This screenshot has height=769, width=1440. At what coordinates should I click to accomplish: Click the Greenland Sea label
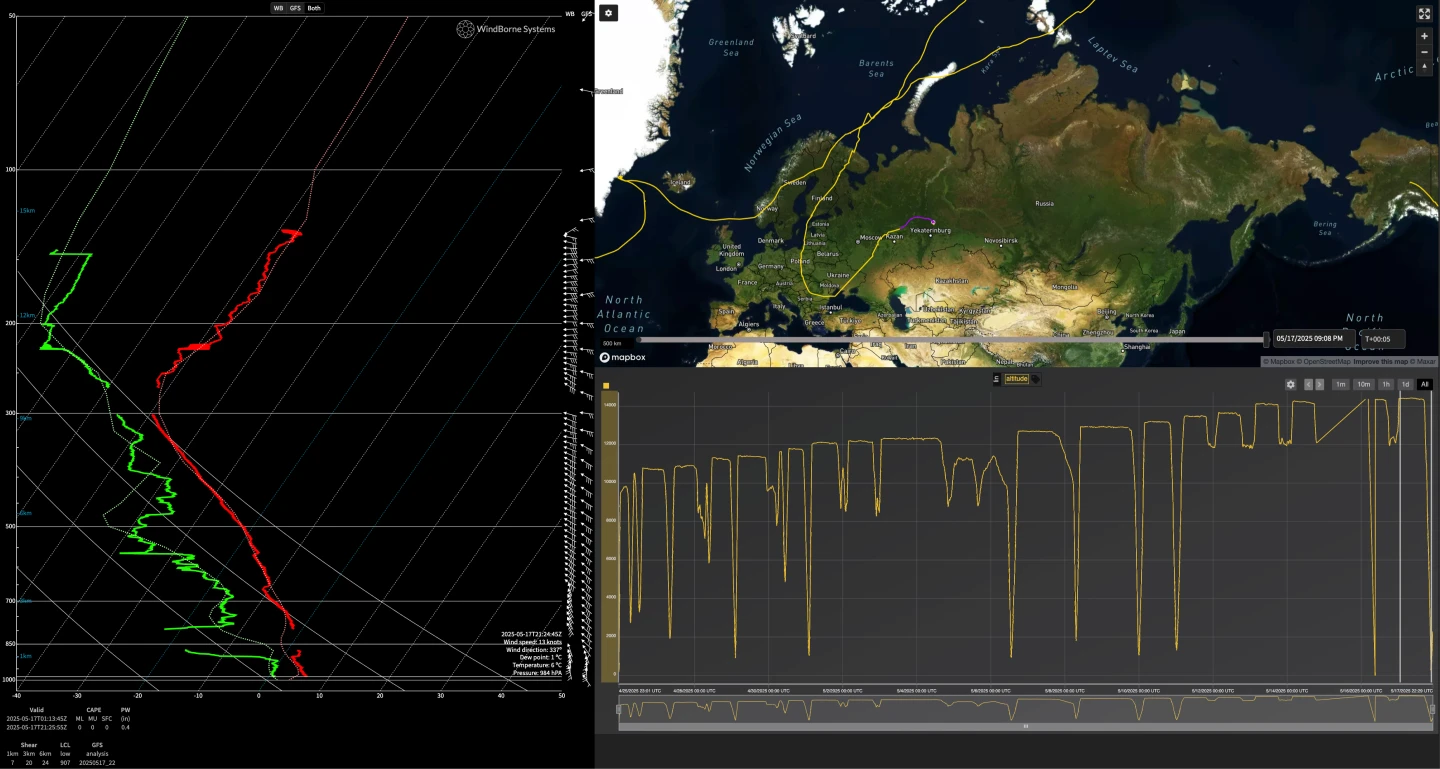(731, 47)
